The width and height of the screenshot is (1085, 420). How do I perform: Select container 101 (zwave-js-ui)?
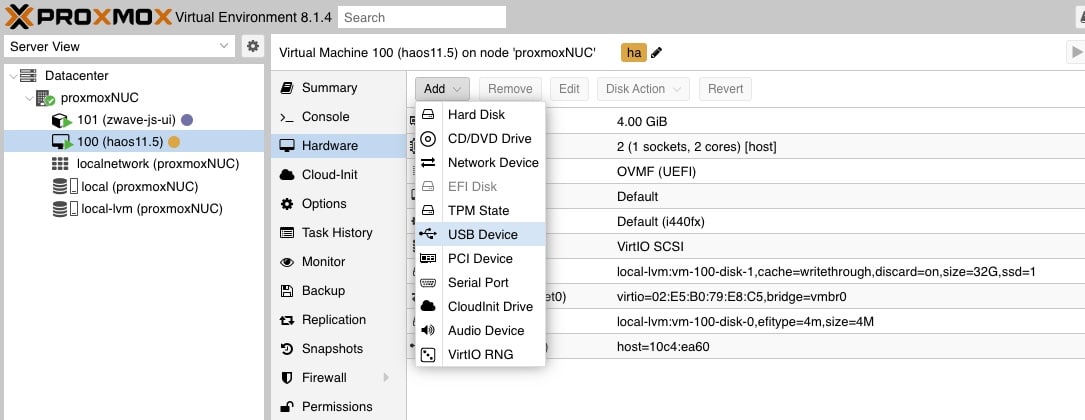[128, 120]
